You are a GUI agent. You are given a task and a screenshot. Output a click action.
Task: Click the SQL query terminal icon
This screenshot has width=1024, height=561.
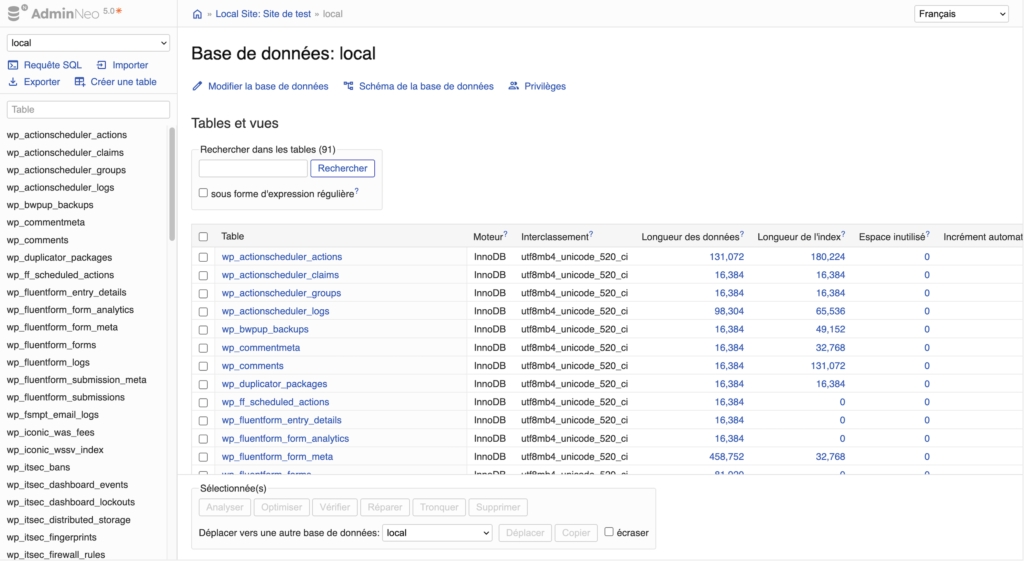13,65
